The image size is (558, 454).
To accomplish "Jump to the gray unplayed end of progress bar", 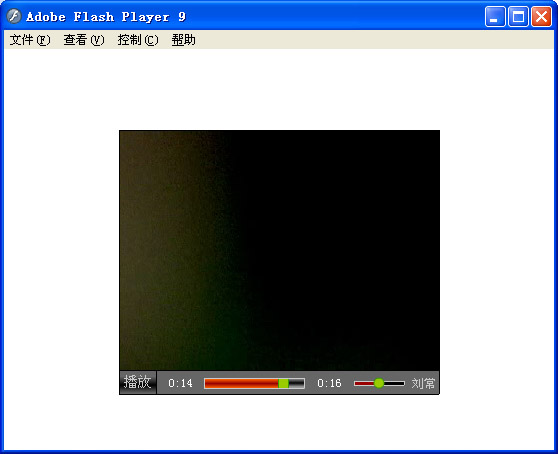I will coord(296,383).
